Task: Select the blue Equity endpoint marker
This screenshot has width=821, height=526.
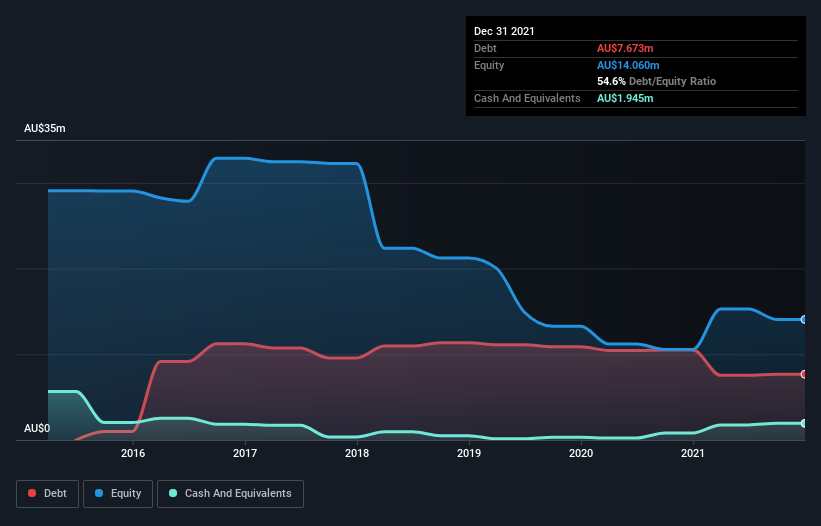Action: click(x=804, y=319)
